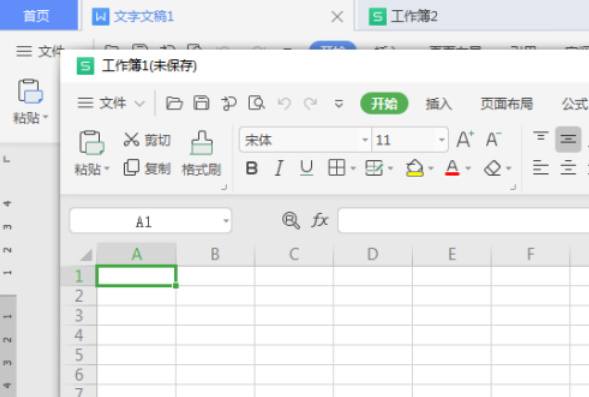Click inside the formula bar
589x397 pixels.
coord(463,220)
